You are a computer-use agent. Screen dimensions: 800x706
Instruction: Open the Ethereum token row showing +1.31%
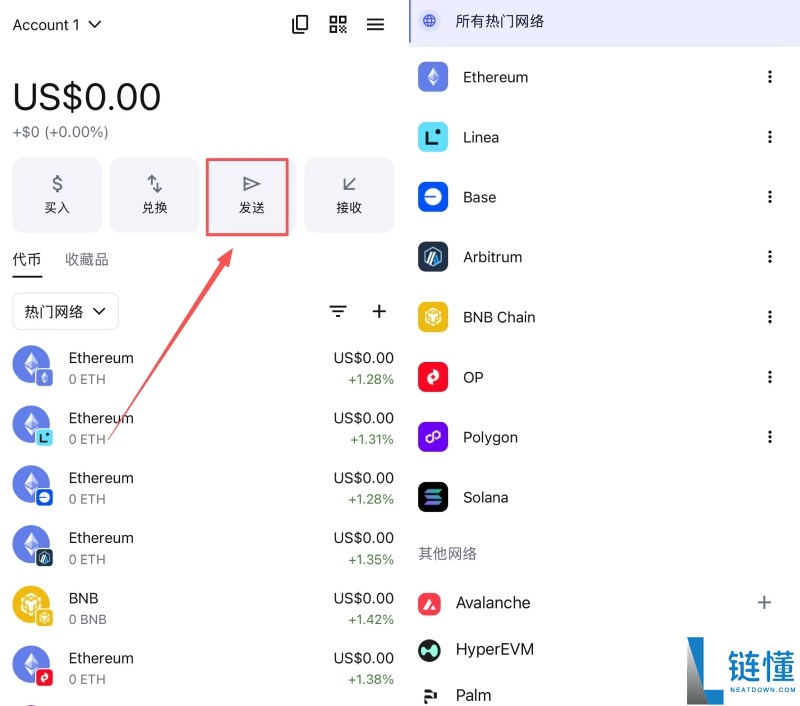point(203,428)
